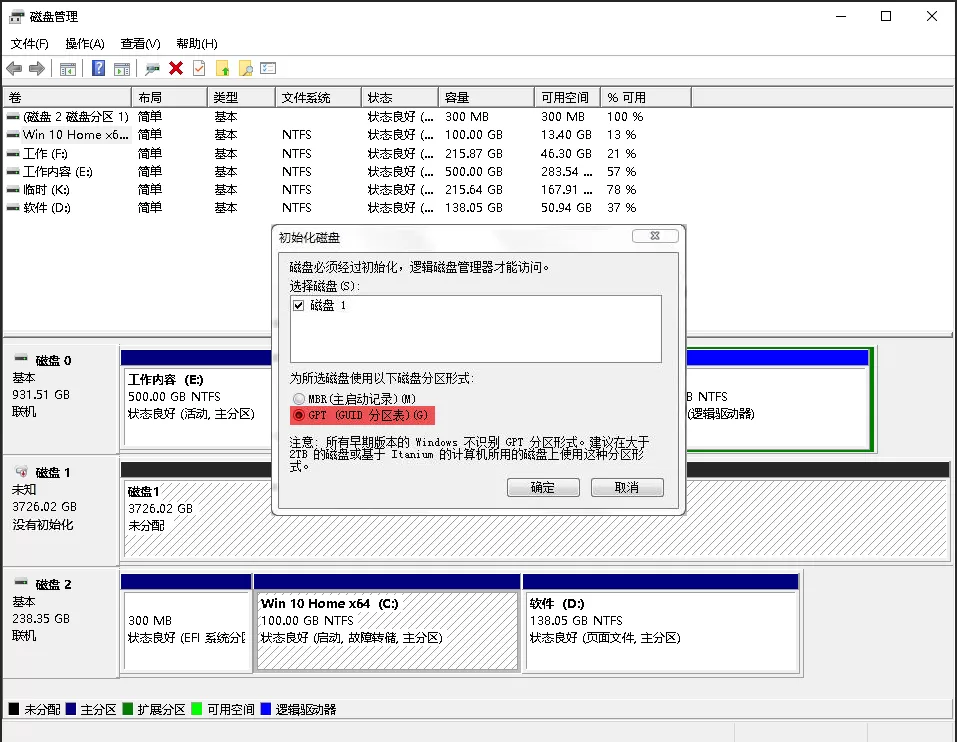Click the Forward navigation arrow icon

click(35, 68)
